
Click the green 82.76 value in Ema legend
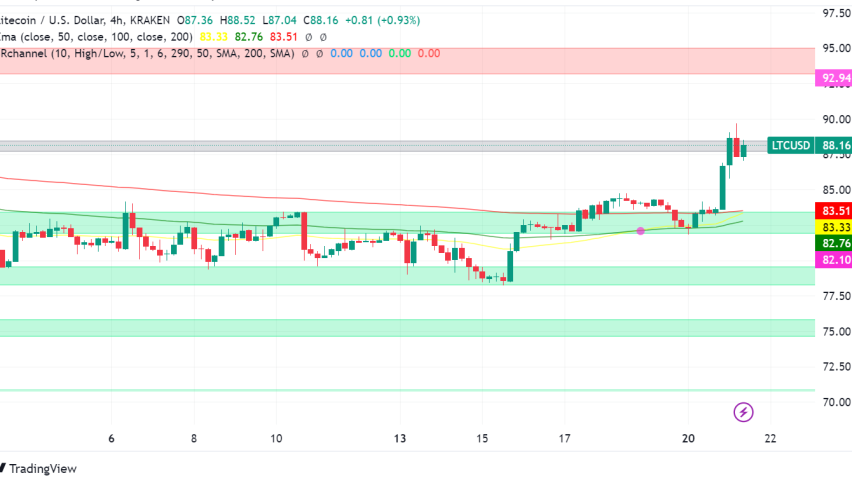click(249, 37)
